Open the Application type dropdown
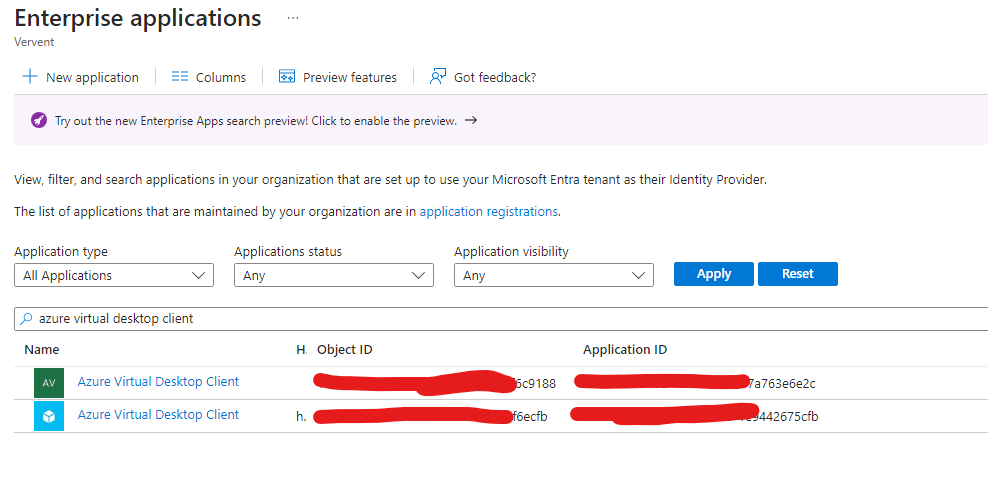 pos(114,275)
